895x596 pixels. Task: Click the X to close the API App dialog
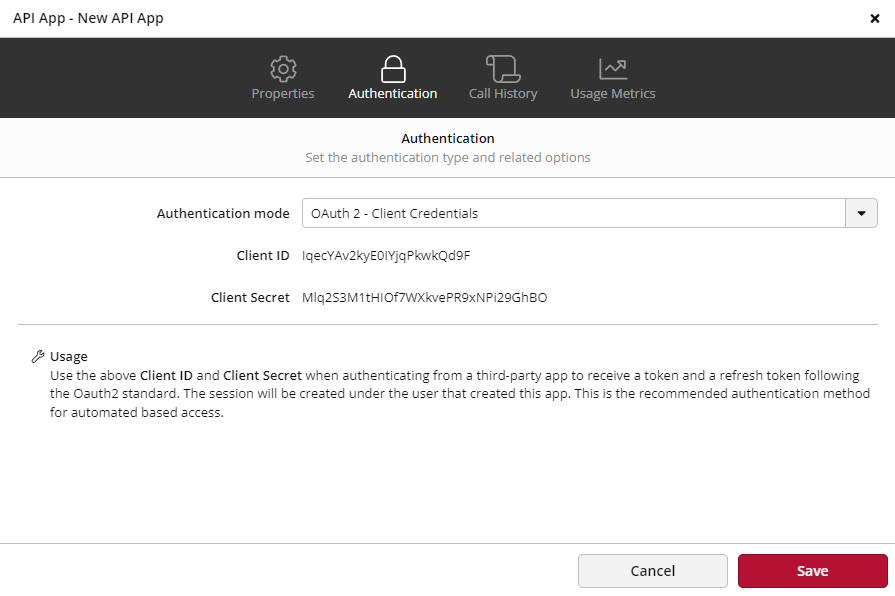[x=876, y=17]
